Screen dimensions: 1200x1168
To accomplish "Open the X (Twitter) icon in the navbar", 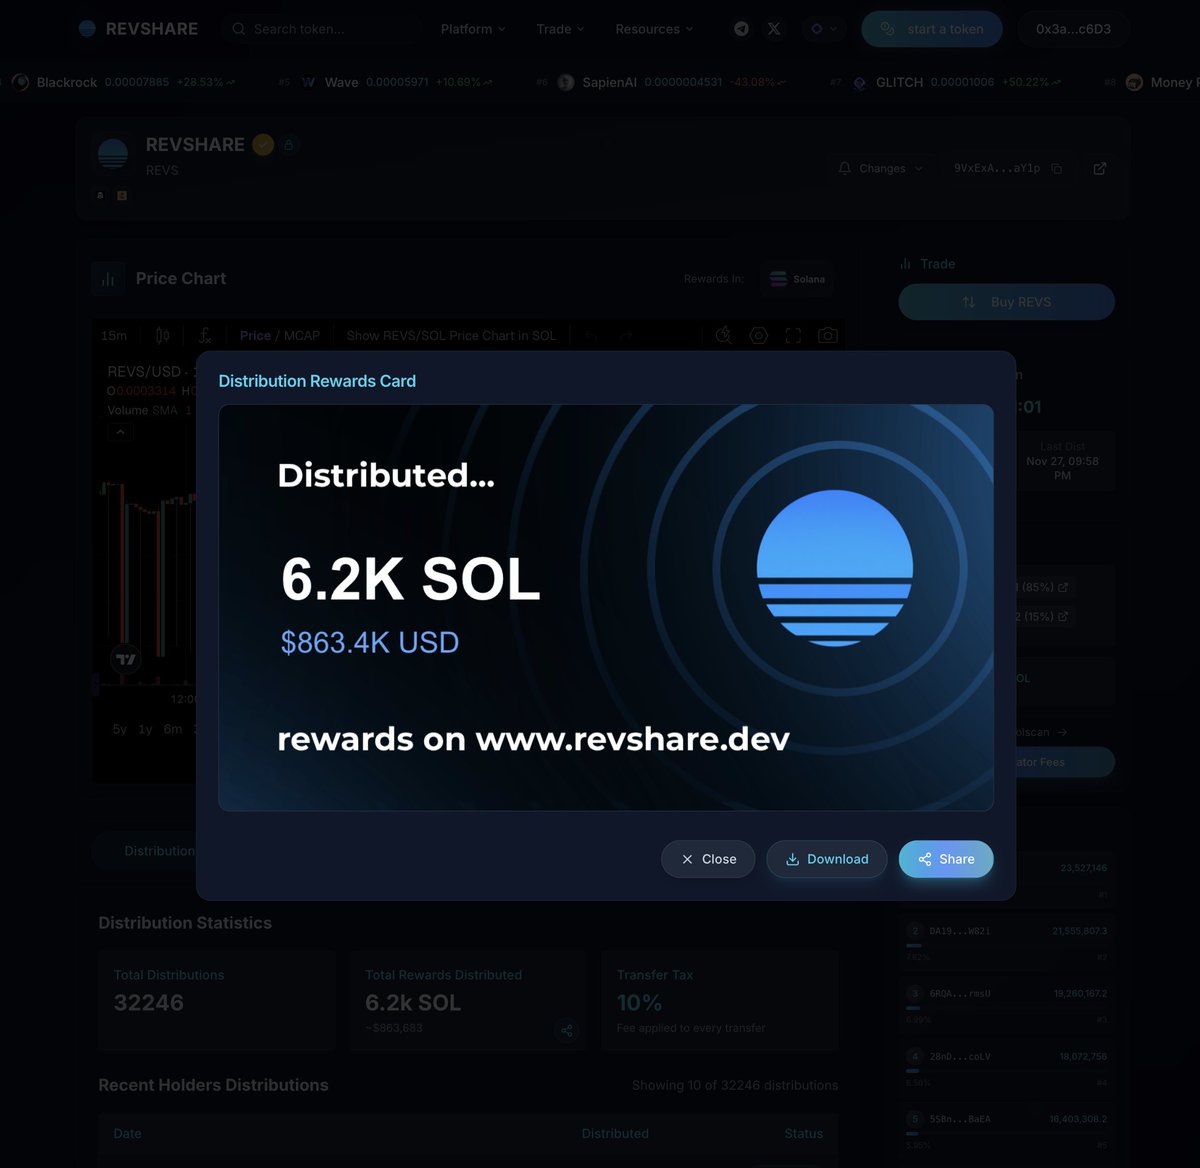I will click(x=773, y=29).
